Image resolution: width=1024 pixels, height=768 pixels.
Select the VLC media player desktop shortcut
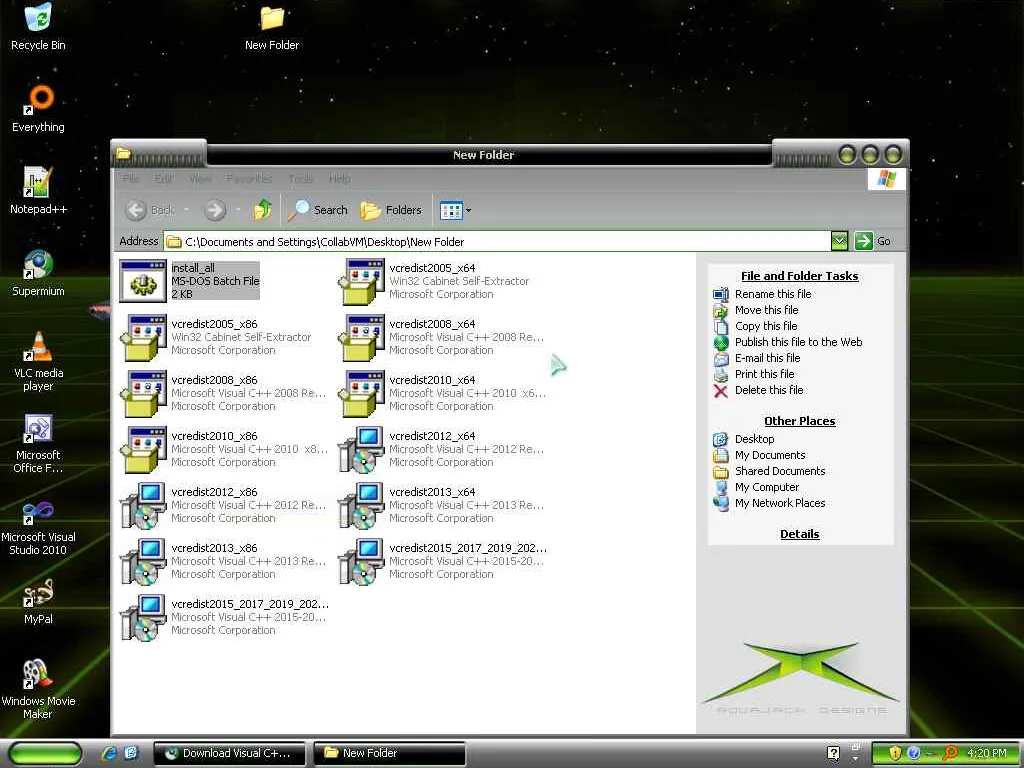click(38, 361)
